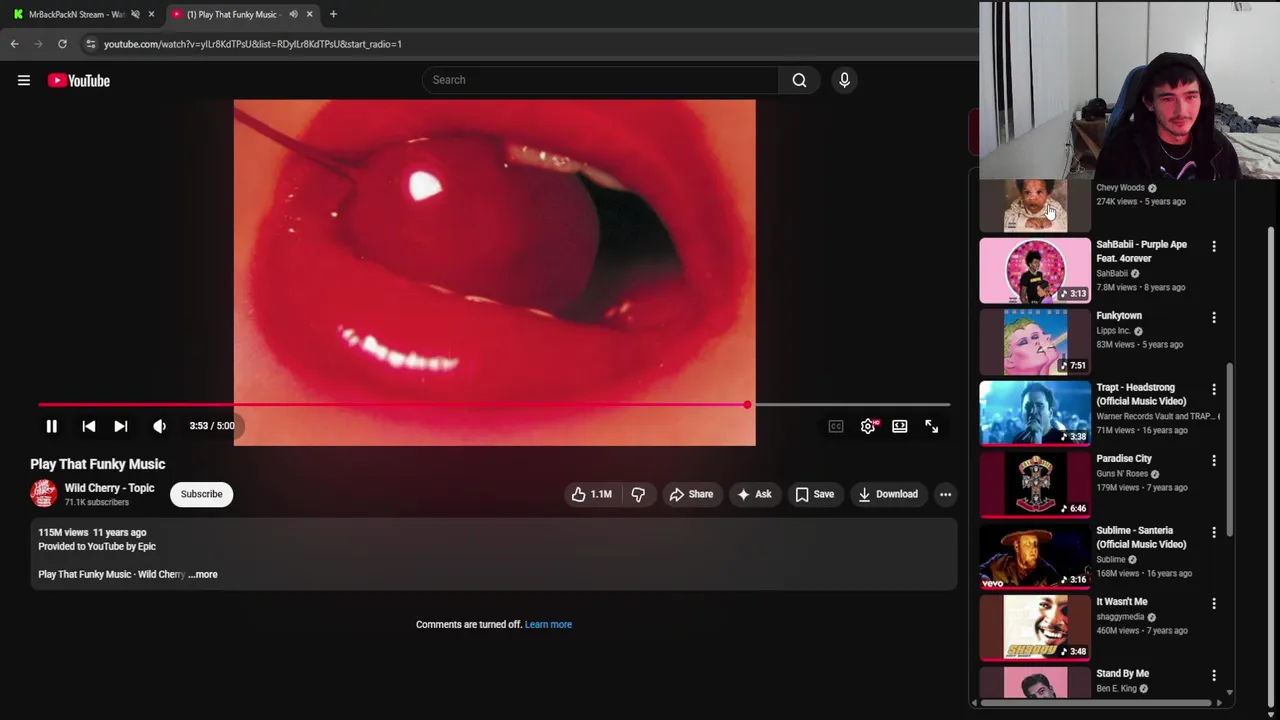Screen dimensions: 1280x720
Task: Switch to the MrBackPackN Stream tab
Action: (x=76, y=14)
